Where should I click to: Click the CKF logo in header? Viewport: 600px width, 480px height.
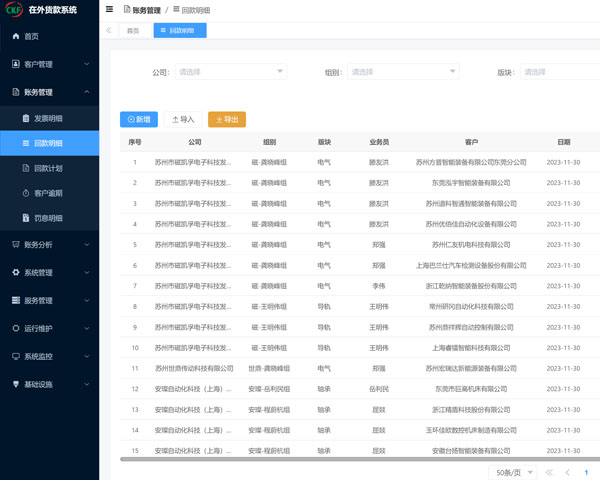15,10
